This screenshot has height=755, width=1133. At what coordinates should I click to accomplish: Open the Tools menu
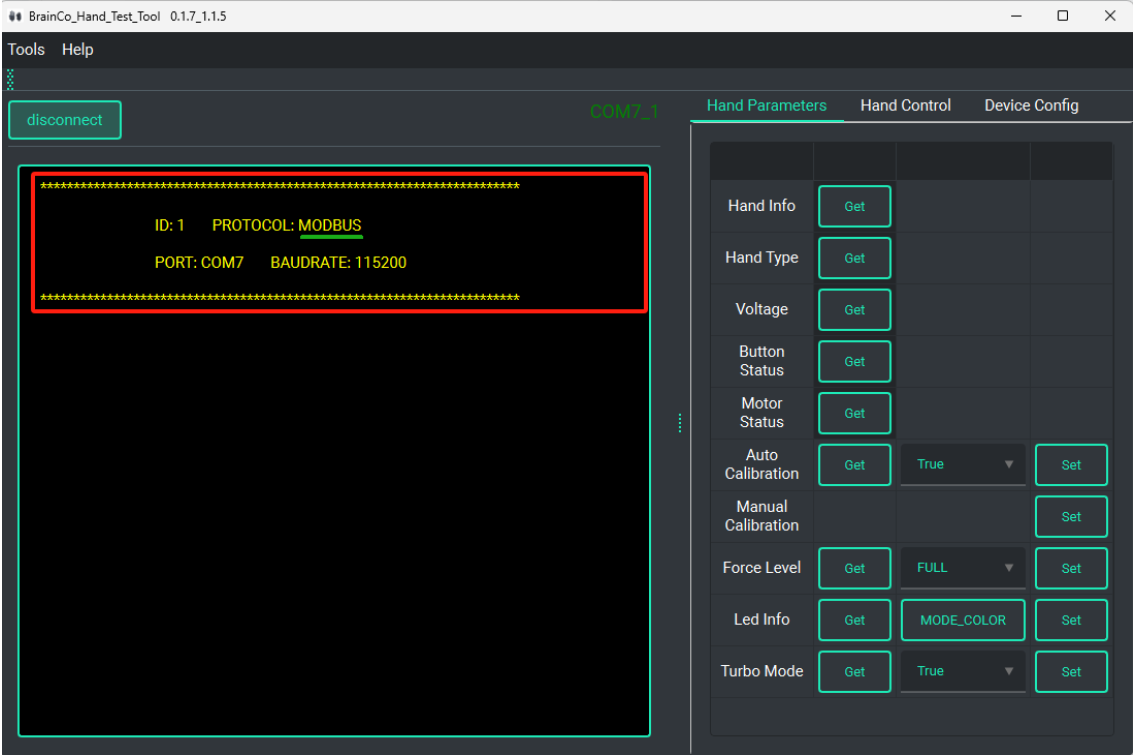click(26, 50)
